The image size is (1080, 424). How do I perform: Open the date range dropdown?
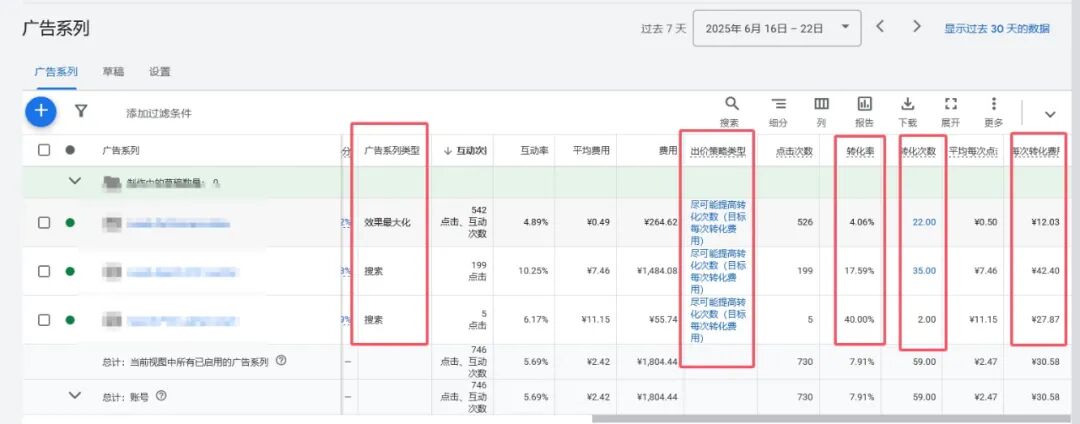(x=776, y=28)
